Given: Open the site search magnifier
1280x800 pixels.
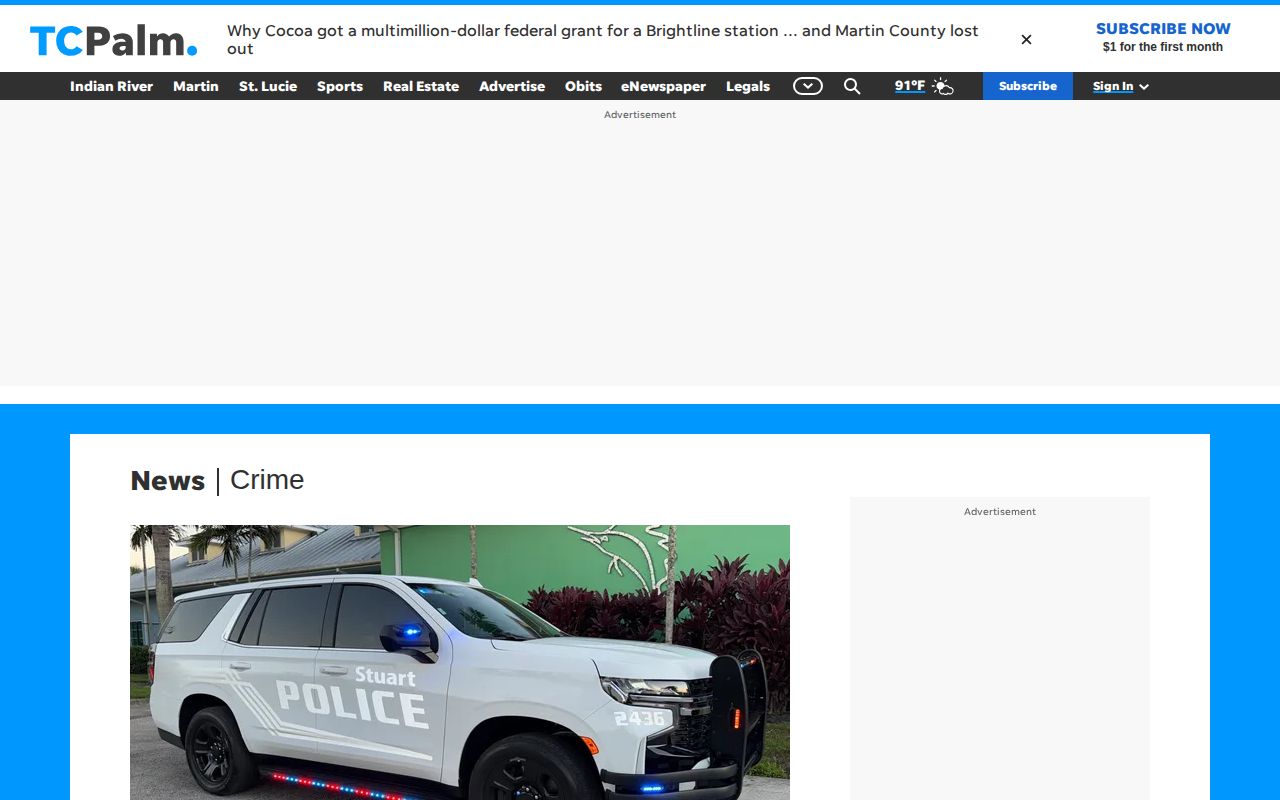Looking at the screenshot, I should click(852, 86).
